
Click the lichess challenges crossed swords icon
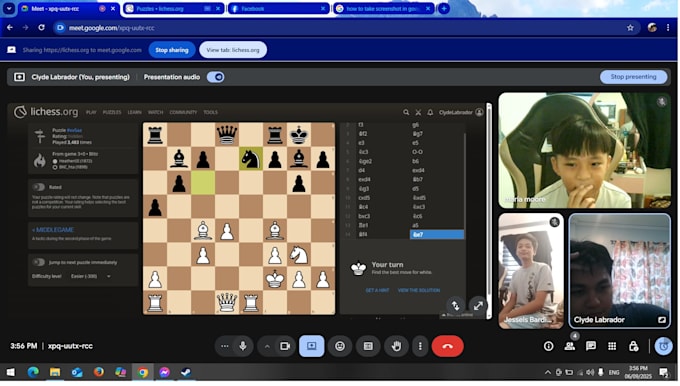point(418,112)
